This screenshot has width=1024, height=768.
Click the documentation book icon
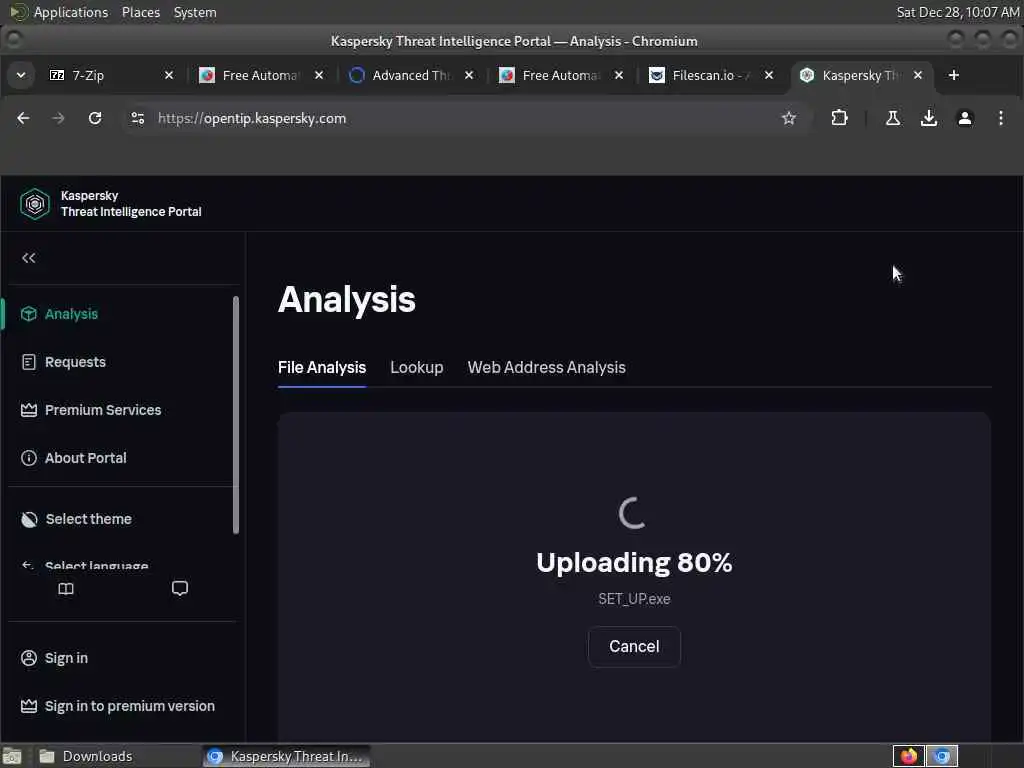[66, 589]
